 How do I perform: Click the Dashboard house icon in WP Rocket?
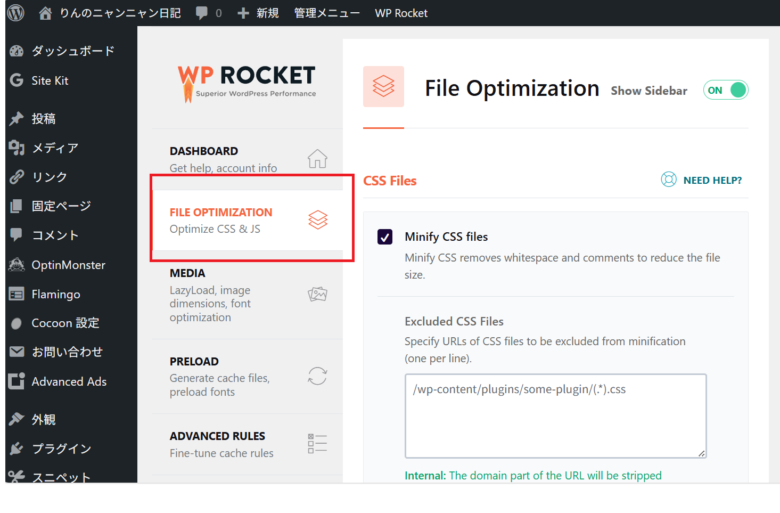pos(317,159)
